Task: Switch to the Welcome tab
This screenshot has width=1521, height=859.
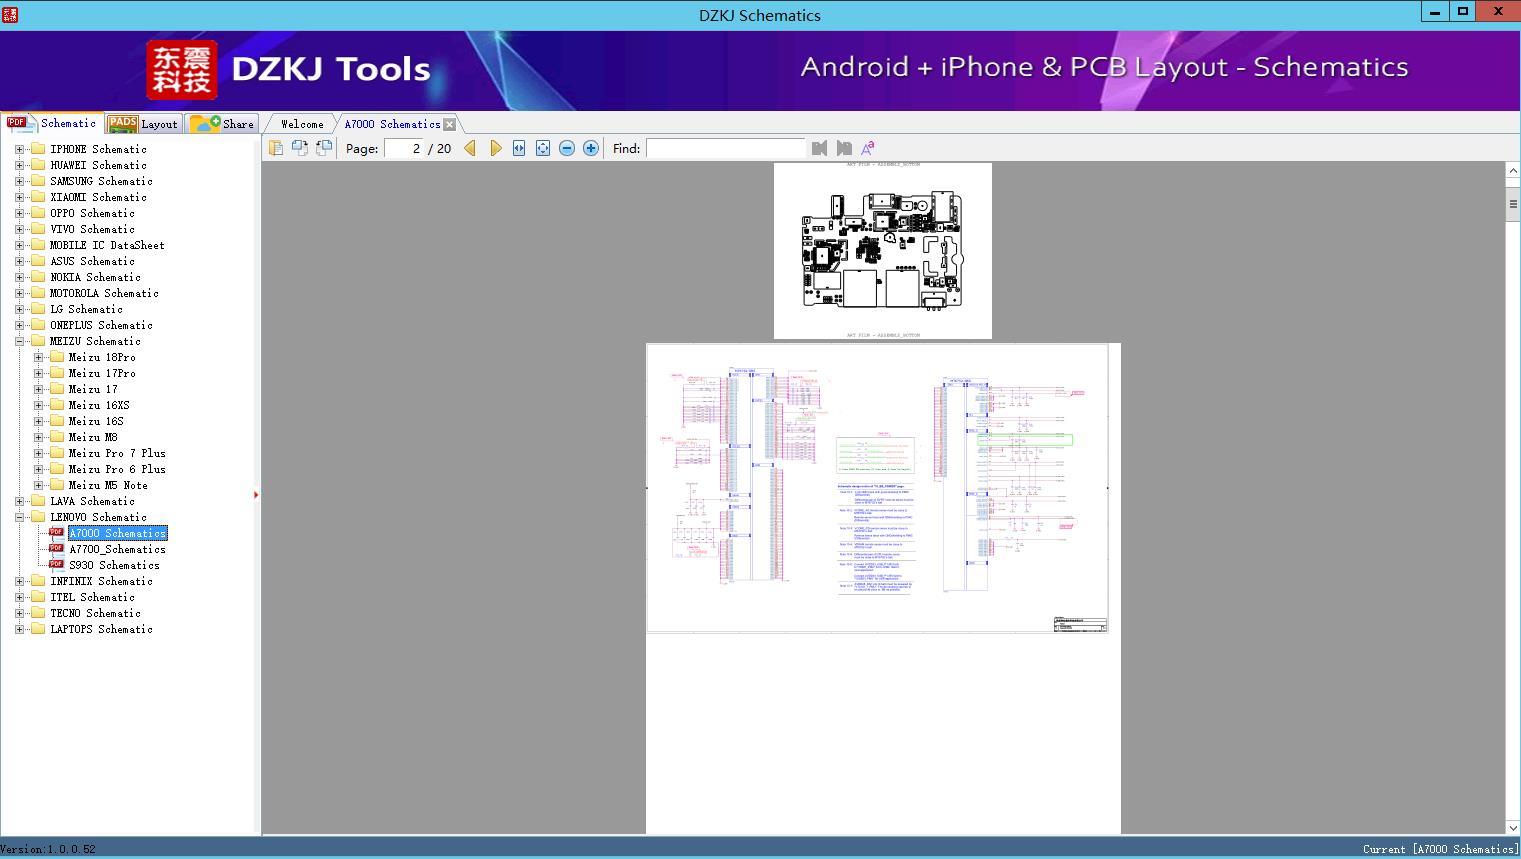Action: pyautogui.click(x=302, y=124)
